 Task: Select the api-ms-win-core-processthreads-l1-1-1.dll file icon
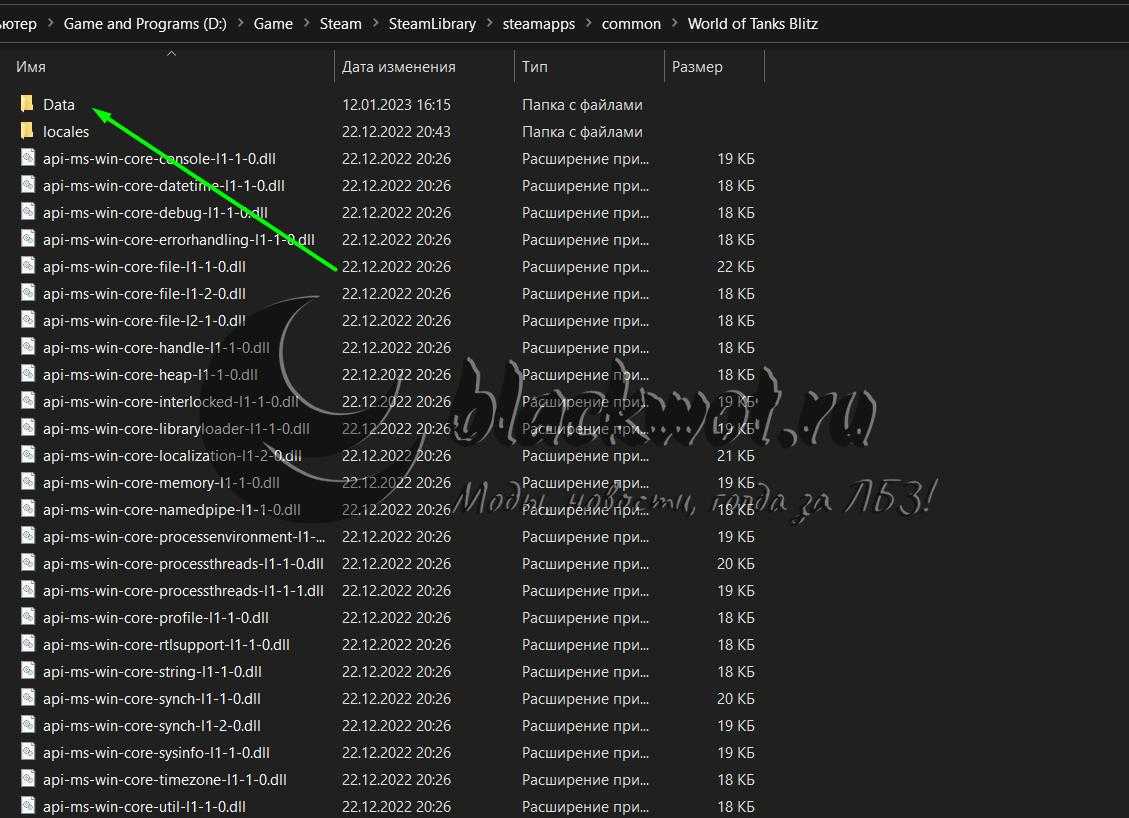(28, 590)
